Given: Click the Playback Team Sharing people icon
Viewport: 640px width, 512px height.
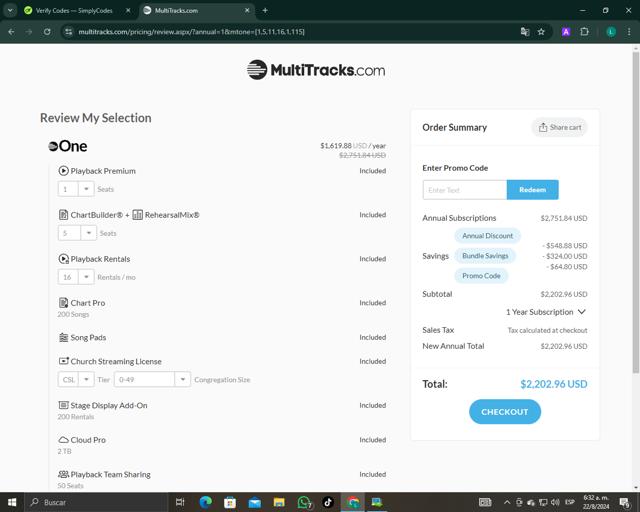Looking at the screenshot, I should [63, 474].
